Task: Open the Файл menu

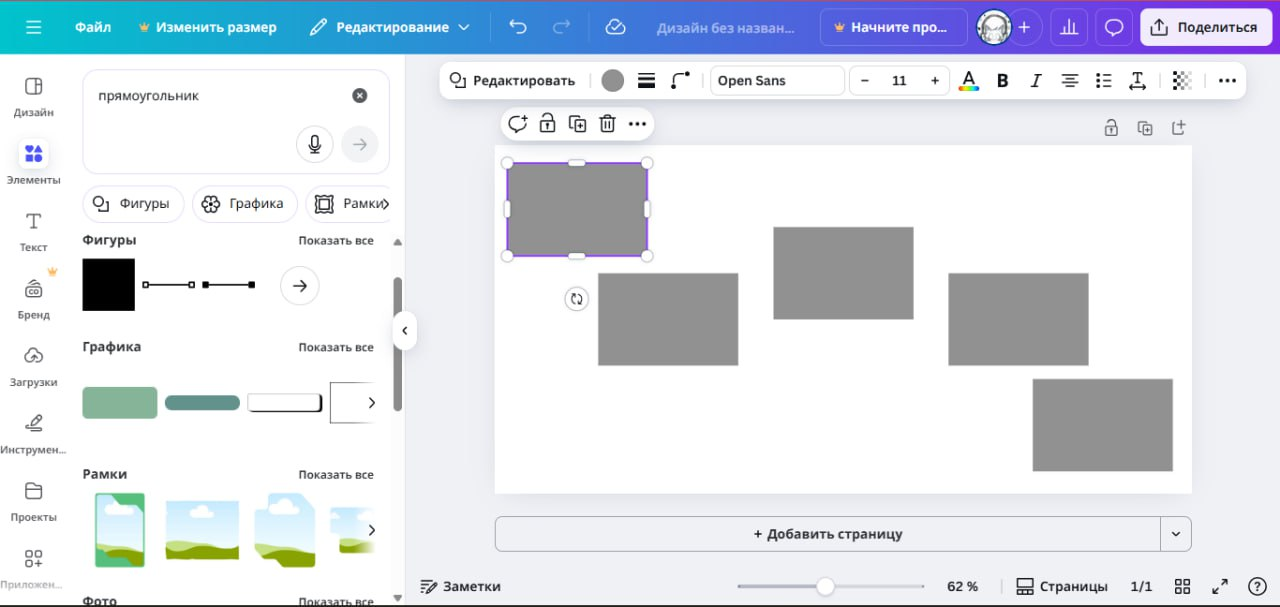Action: point(93,27)
